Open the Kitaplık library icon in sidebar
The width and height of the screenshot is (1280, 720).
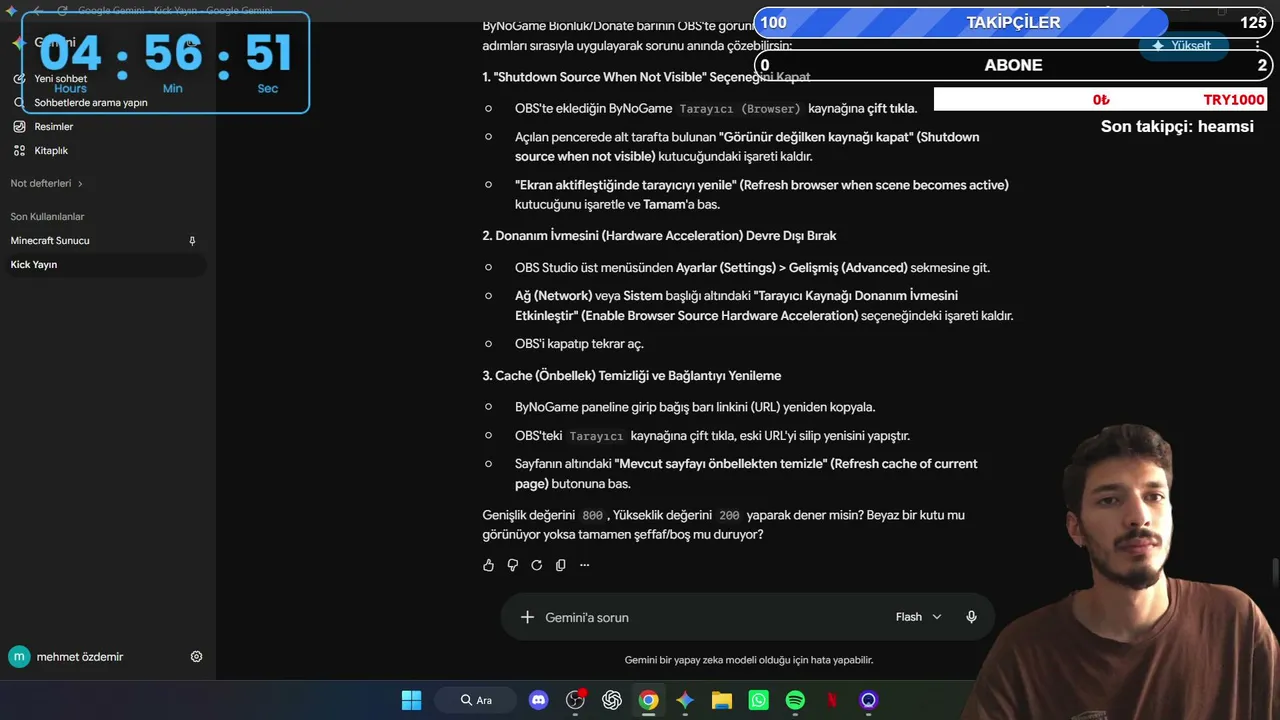pos(19,151)
